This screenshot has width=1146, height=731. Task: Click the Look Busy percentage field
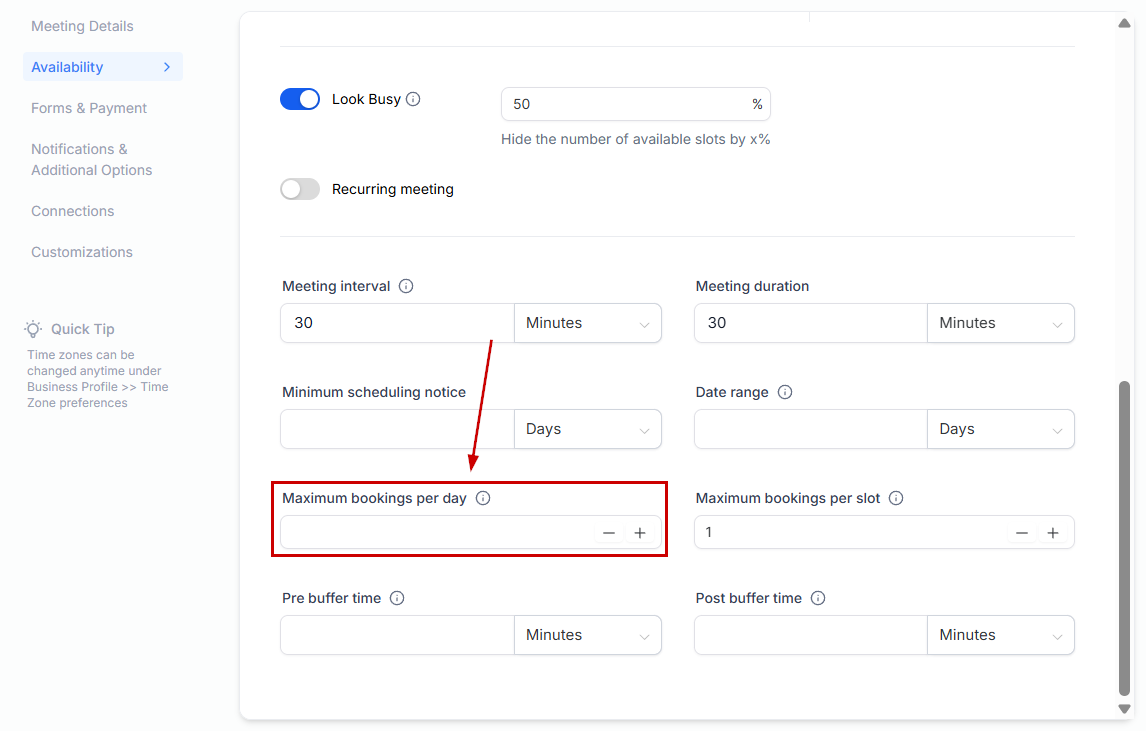[x=625, y=104]
